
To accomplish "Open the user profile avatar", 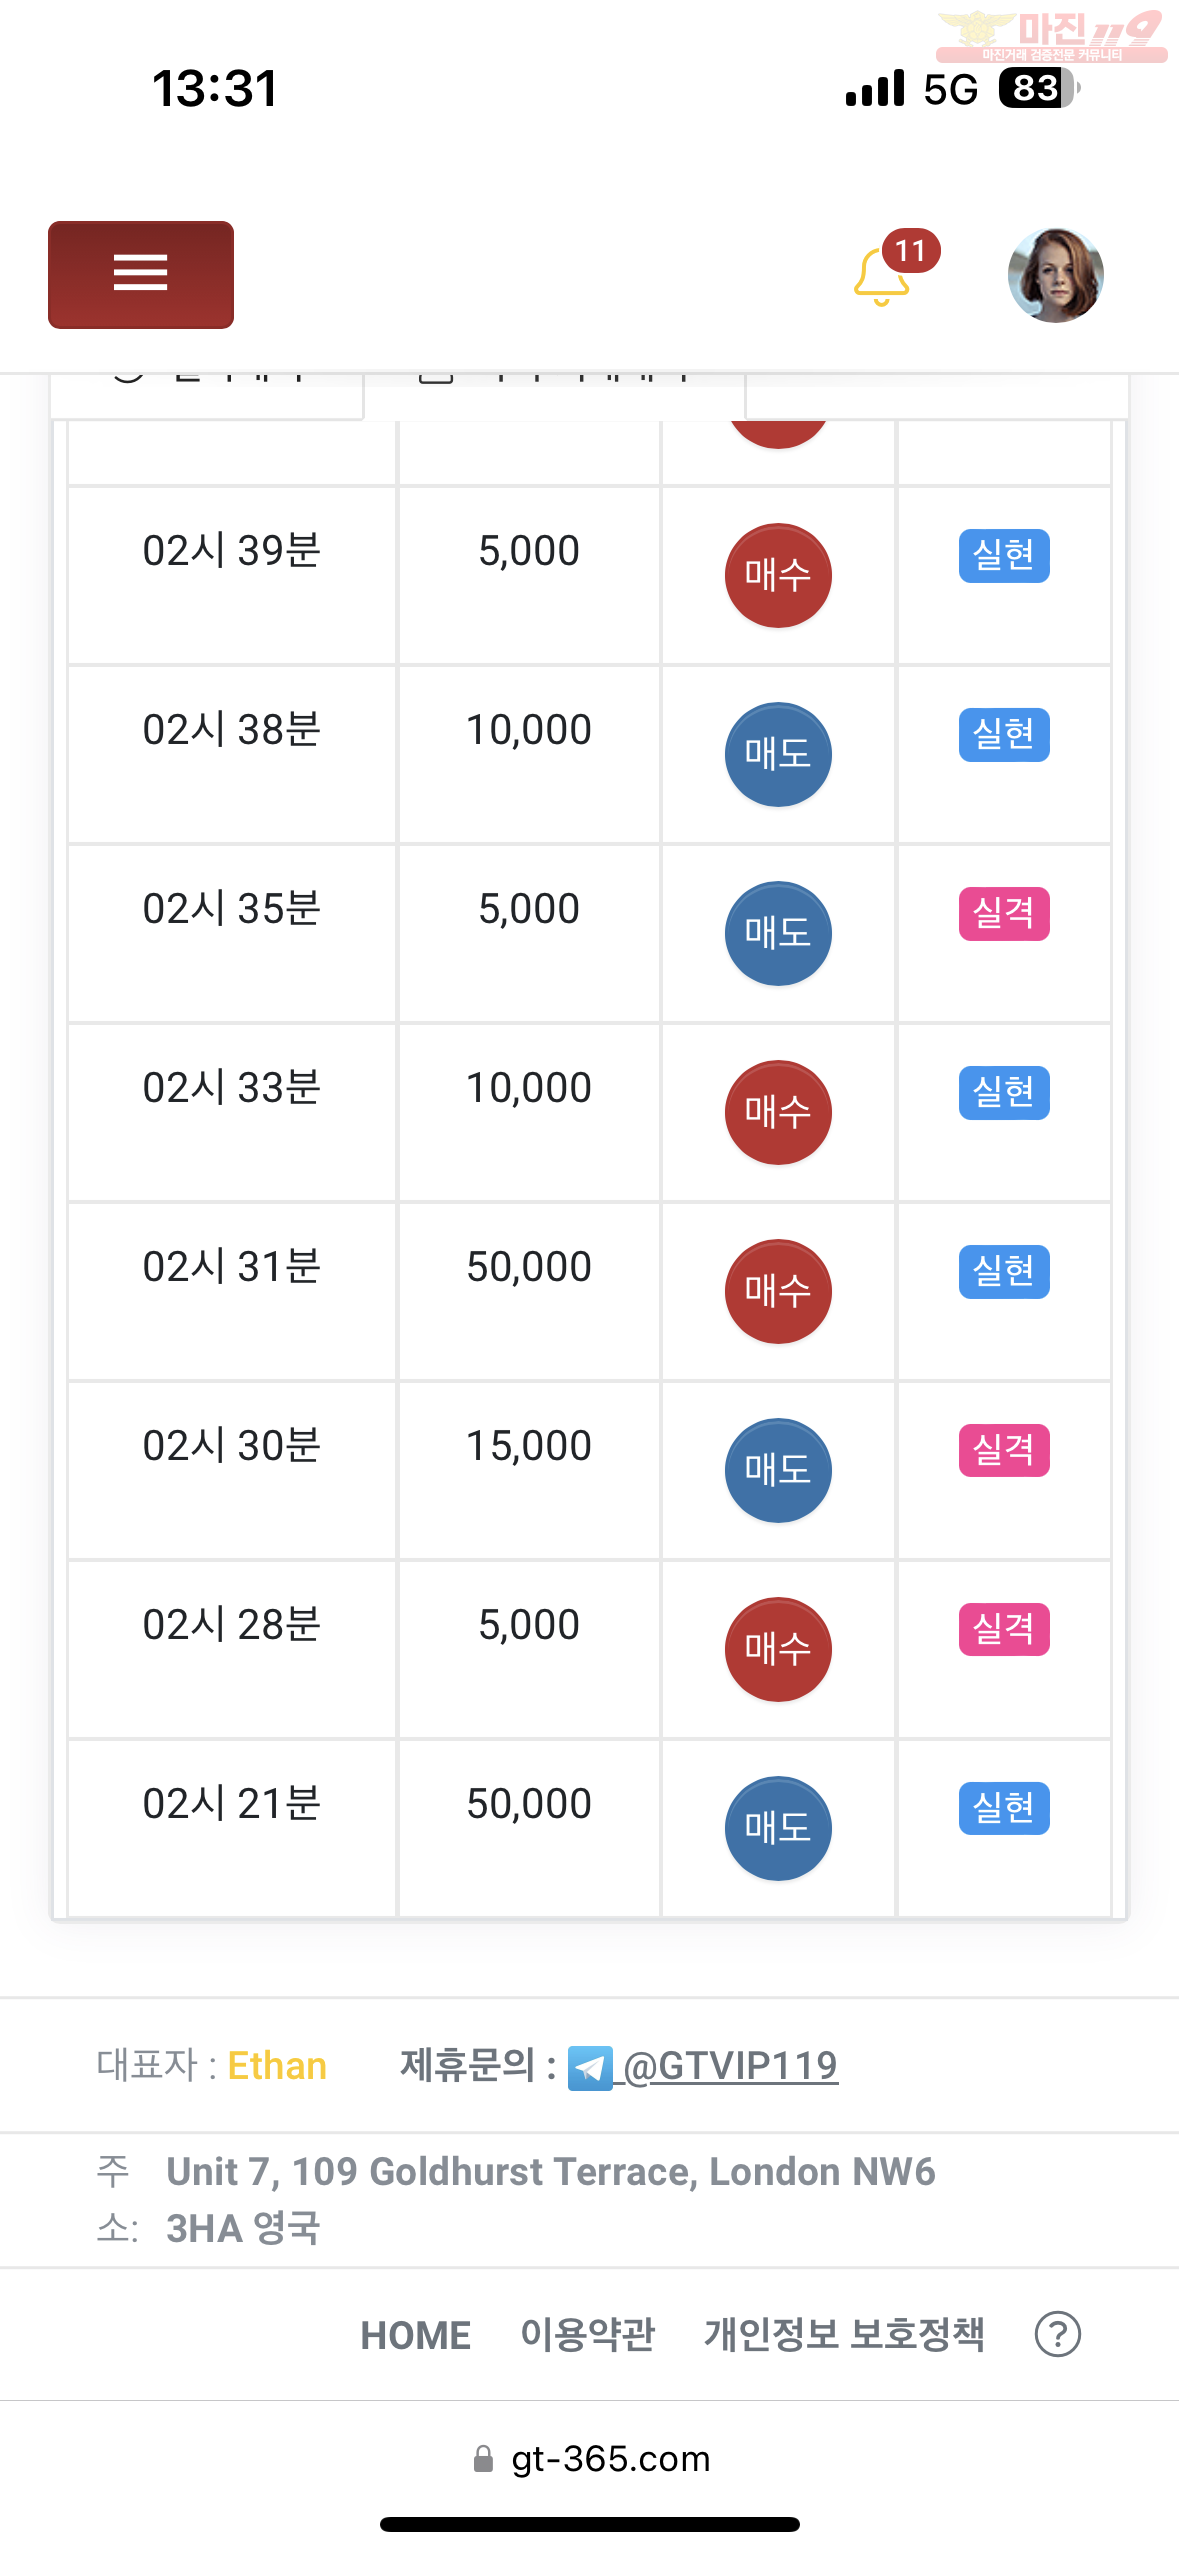I will pos(1056,275).
